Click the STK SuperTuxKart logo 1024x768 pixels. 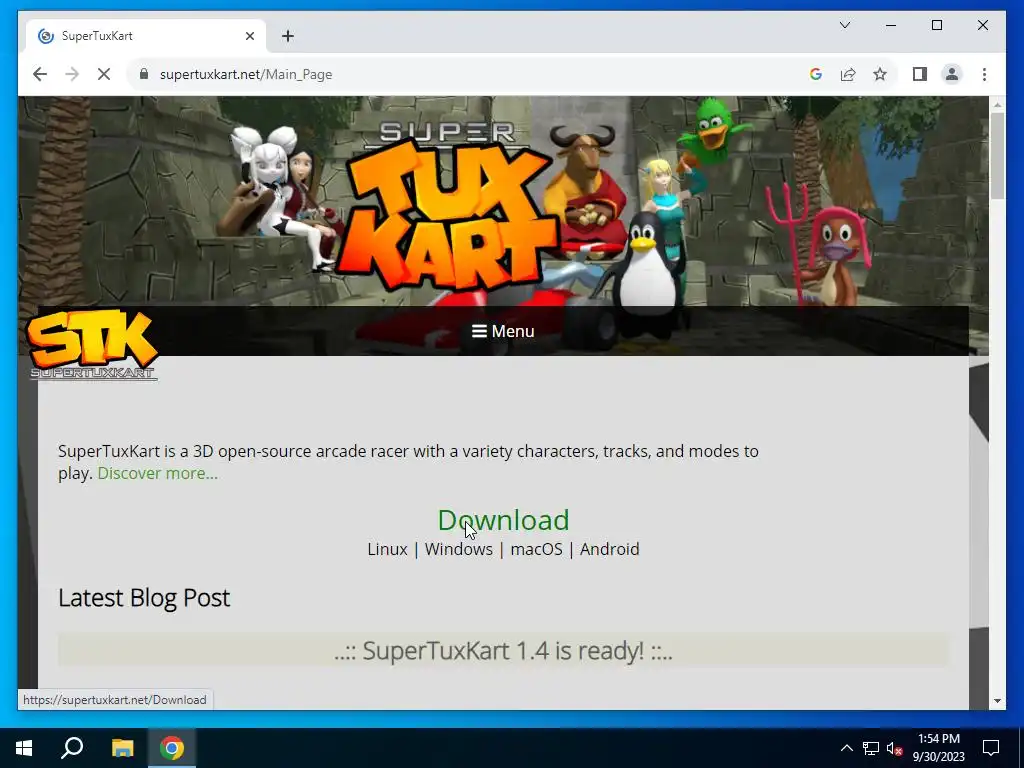(92, 344)
